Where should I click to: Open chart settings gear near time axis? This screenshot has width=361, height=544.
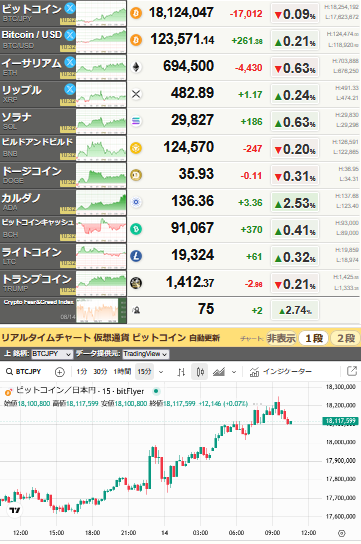pos(342,533)
